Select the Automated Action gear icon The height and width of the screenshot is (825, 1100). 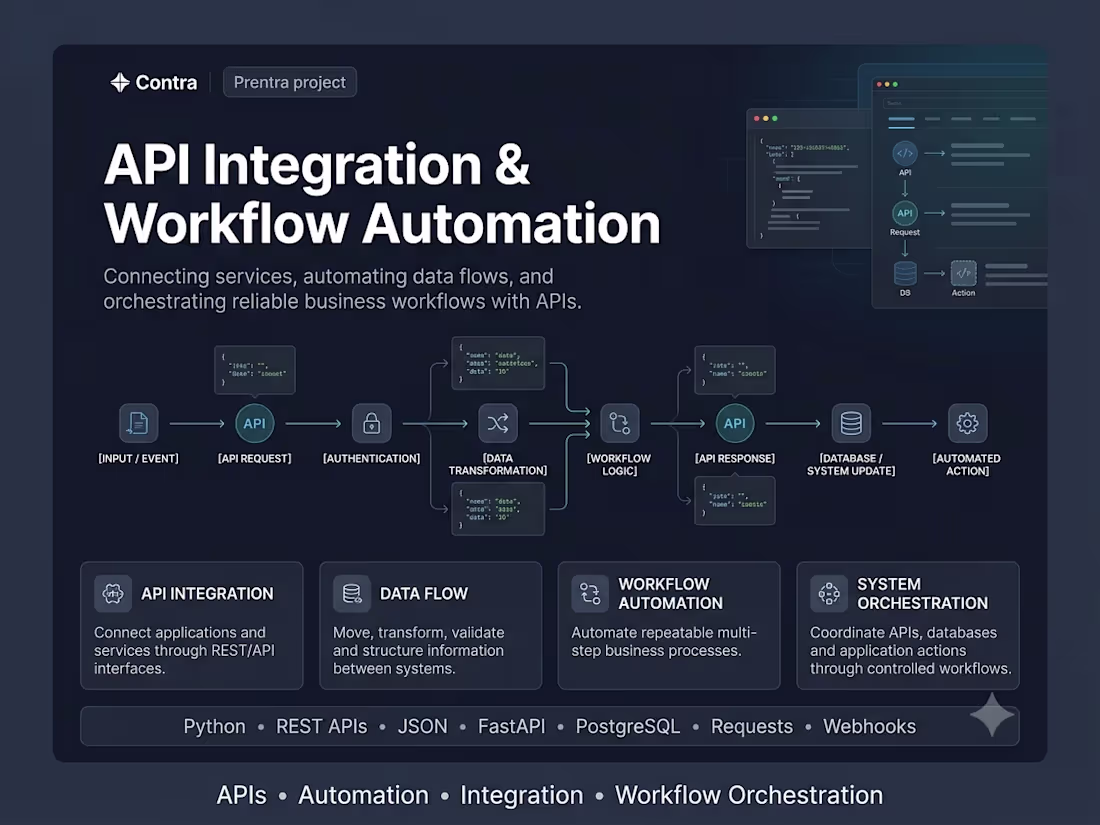[967, 423]
